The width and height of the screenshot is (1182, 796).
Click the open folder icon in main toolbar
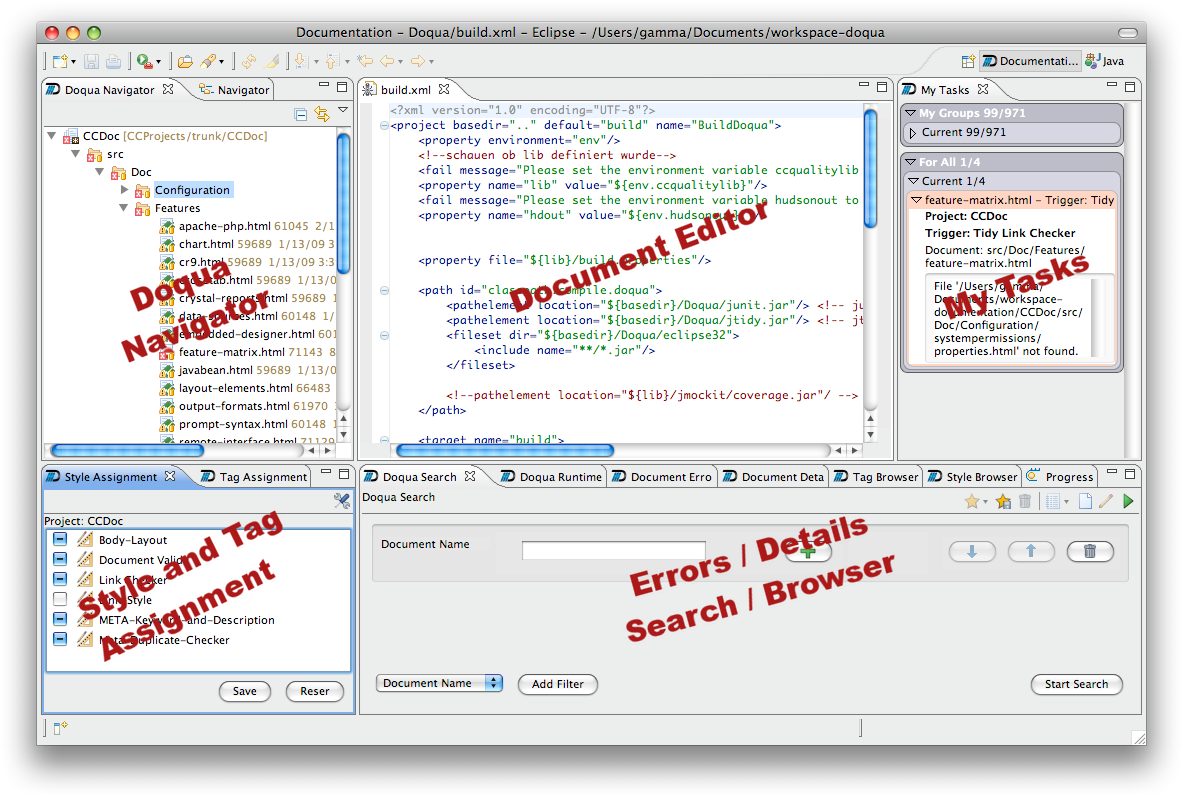pyautogui.click(x=185, y=62)
